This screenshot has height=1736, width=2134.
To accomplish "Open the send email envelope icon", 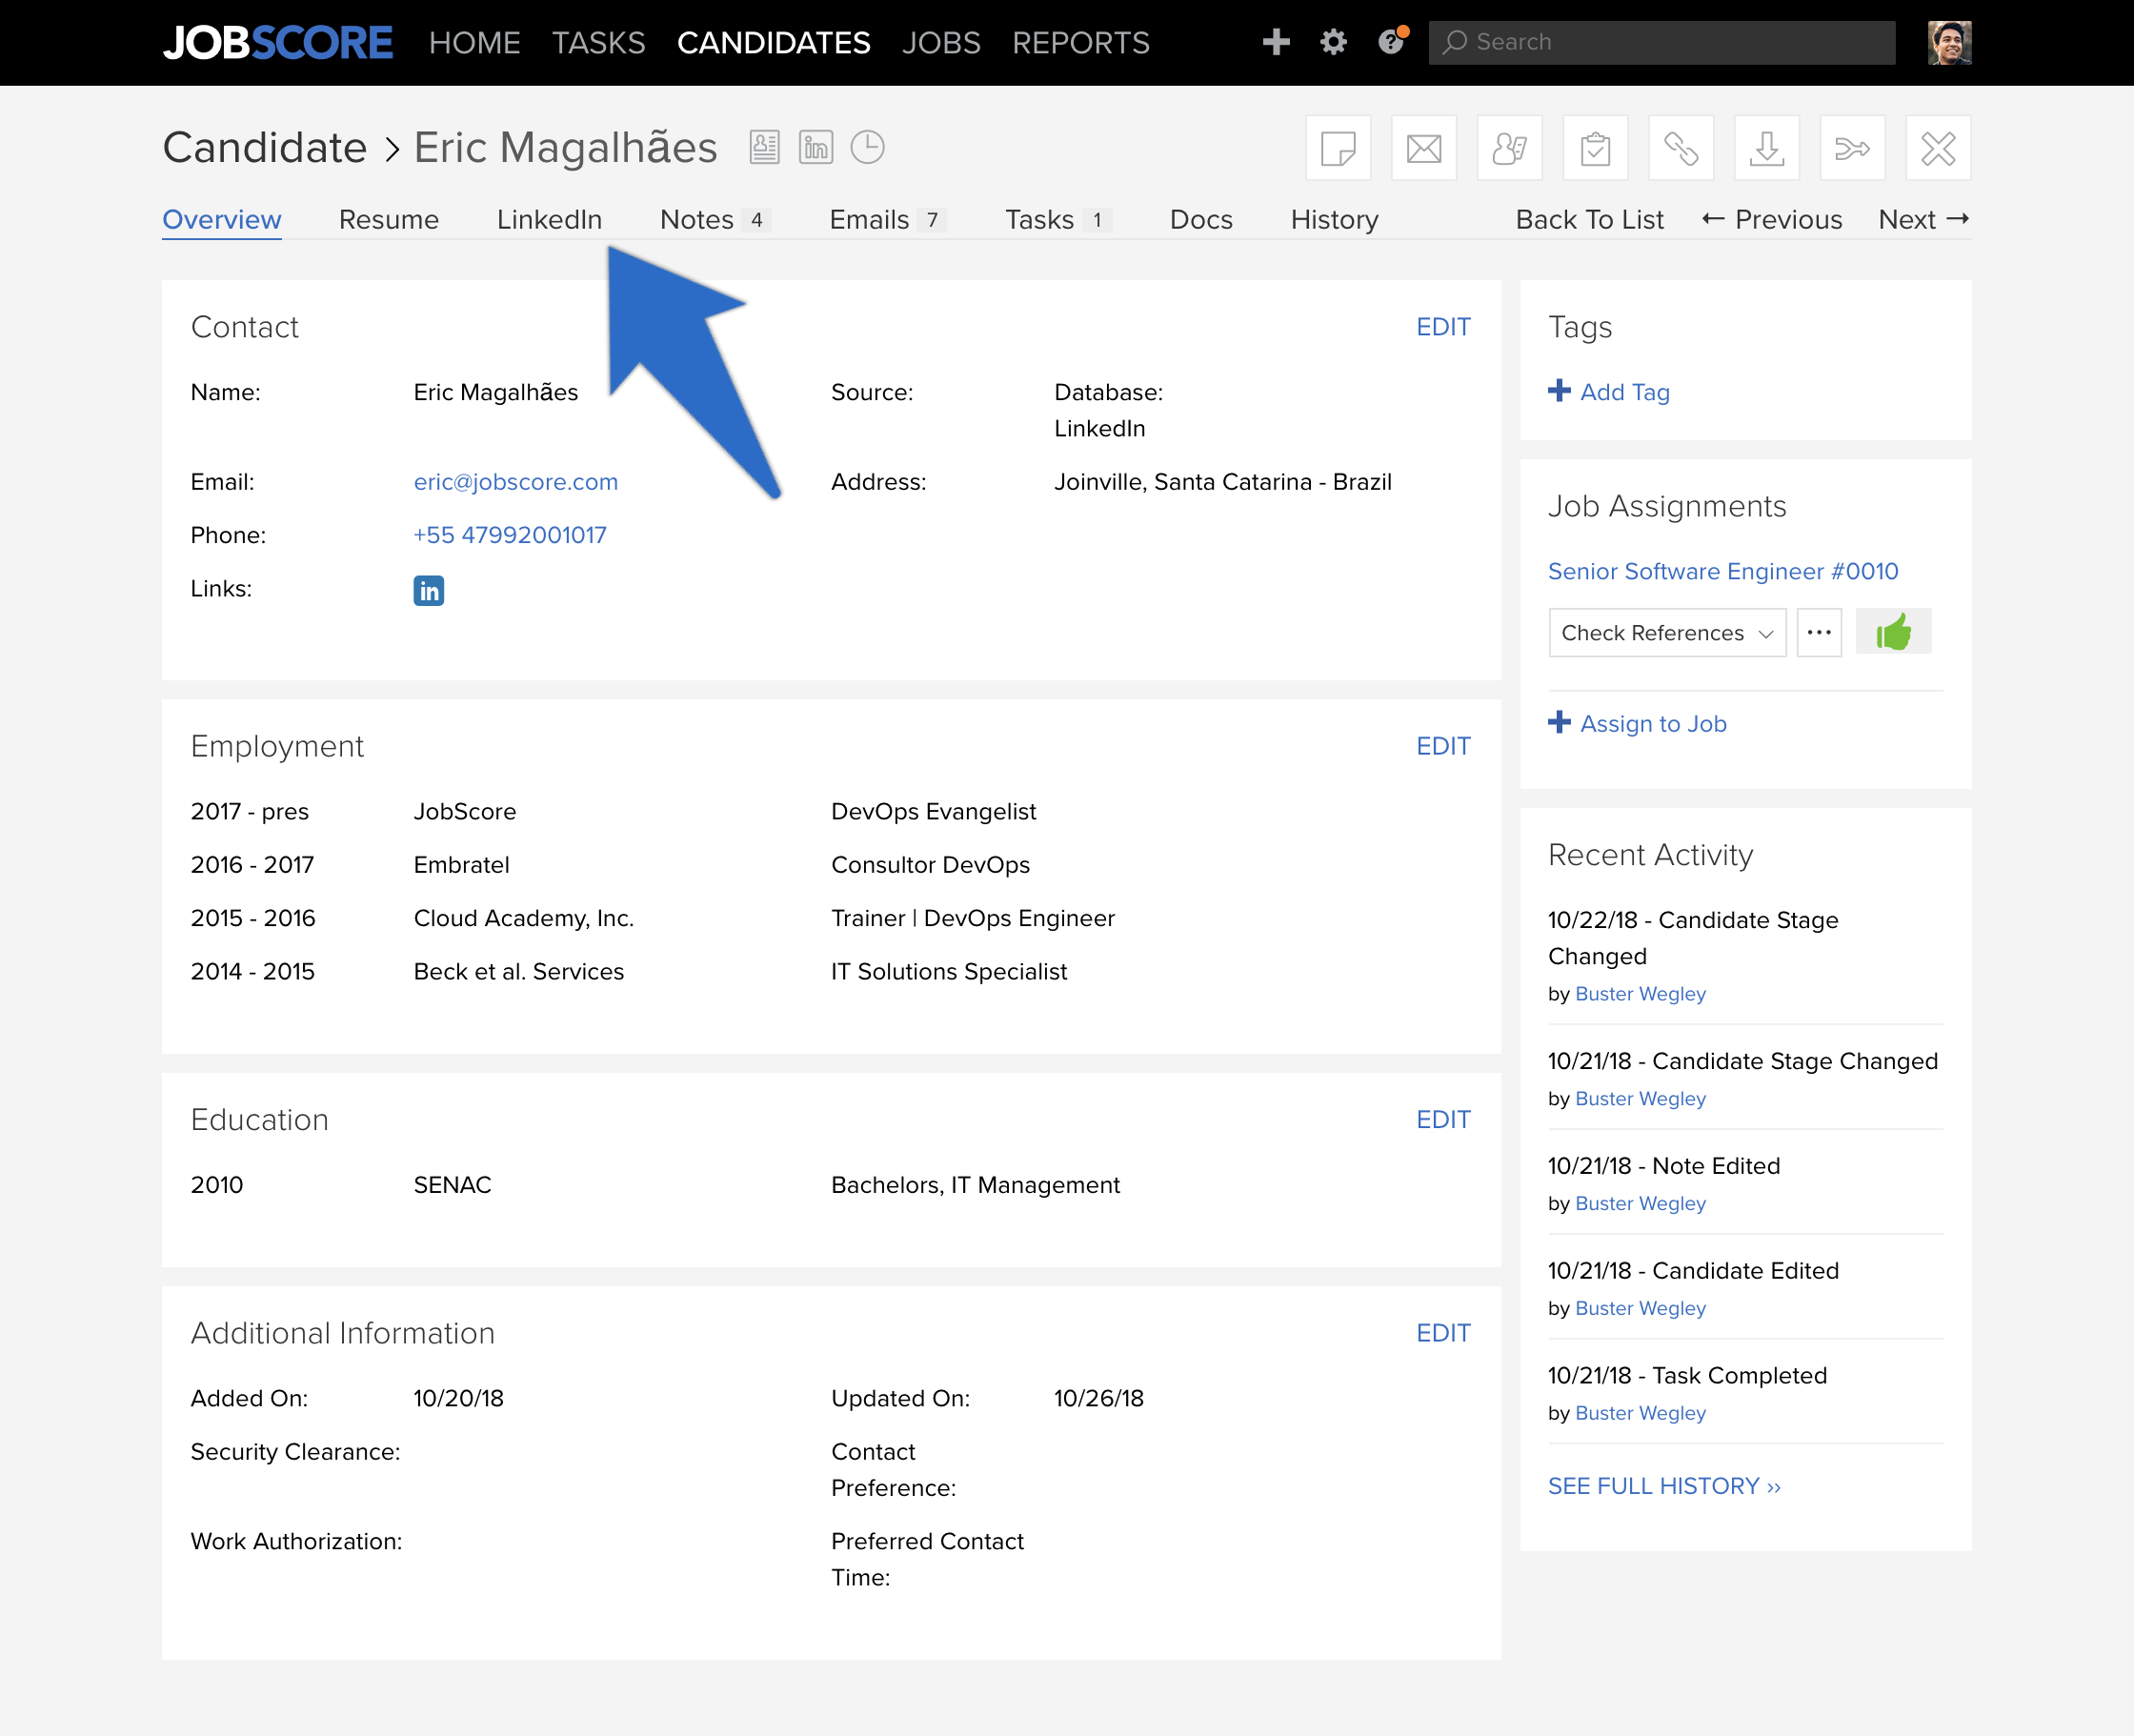I will (1423, 148).
